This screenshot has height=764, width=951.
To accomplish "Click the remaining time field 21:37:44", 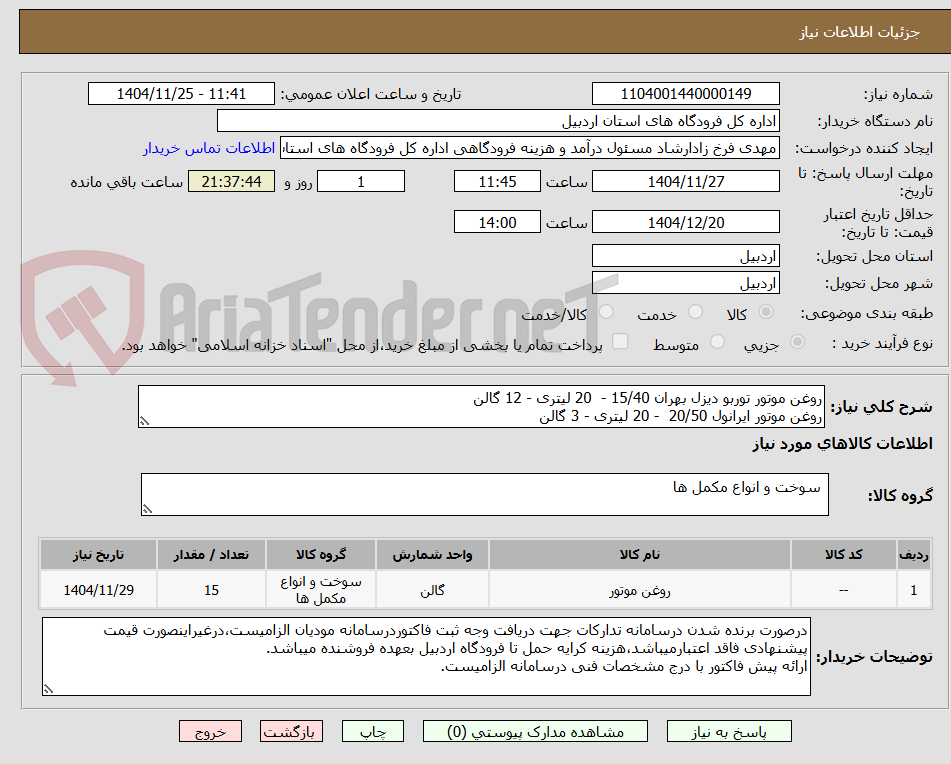I will point(231,181).
